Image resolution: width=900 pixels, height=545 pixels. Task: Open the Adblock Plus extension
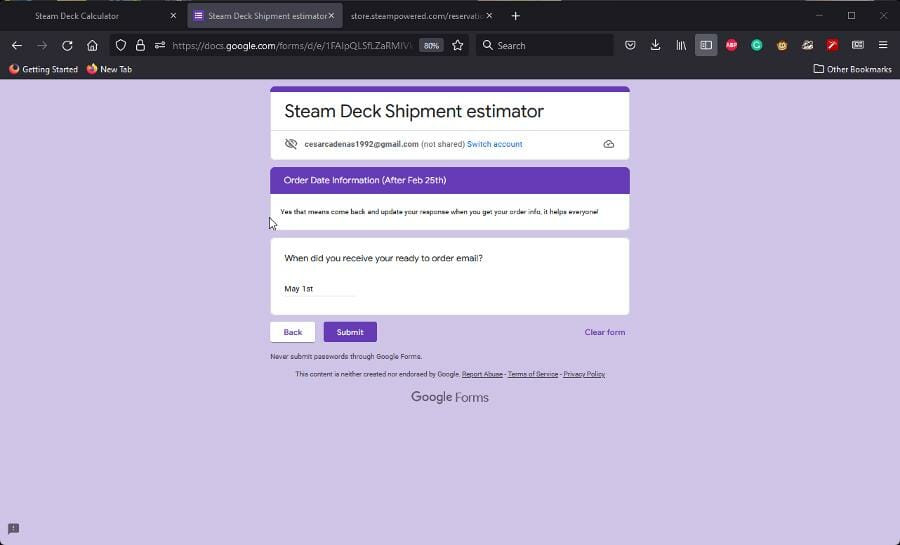coord(731,45)
